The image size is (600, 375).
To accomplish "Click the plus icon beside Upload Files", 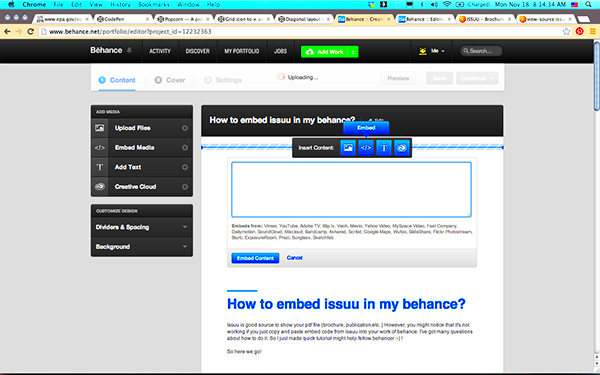I will tap(185, 128).
